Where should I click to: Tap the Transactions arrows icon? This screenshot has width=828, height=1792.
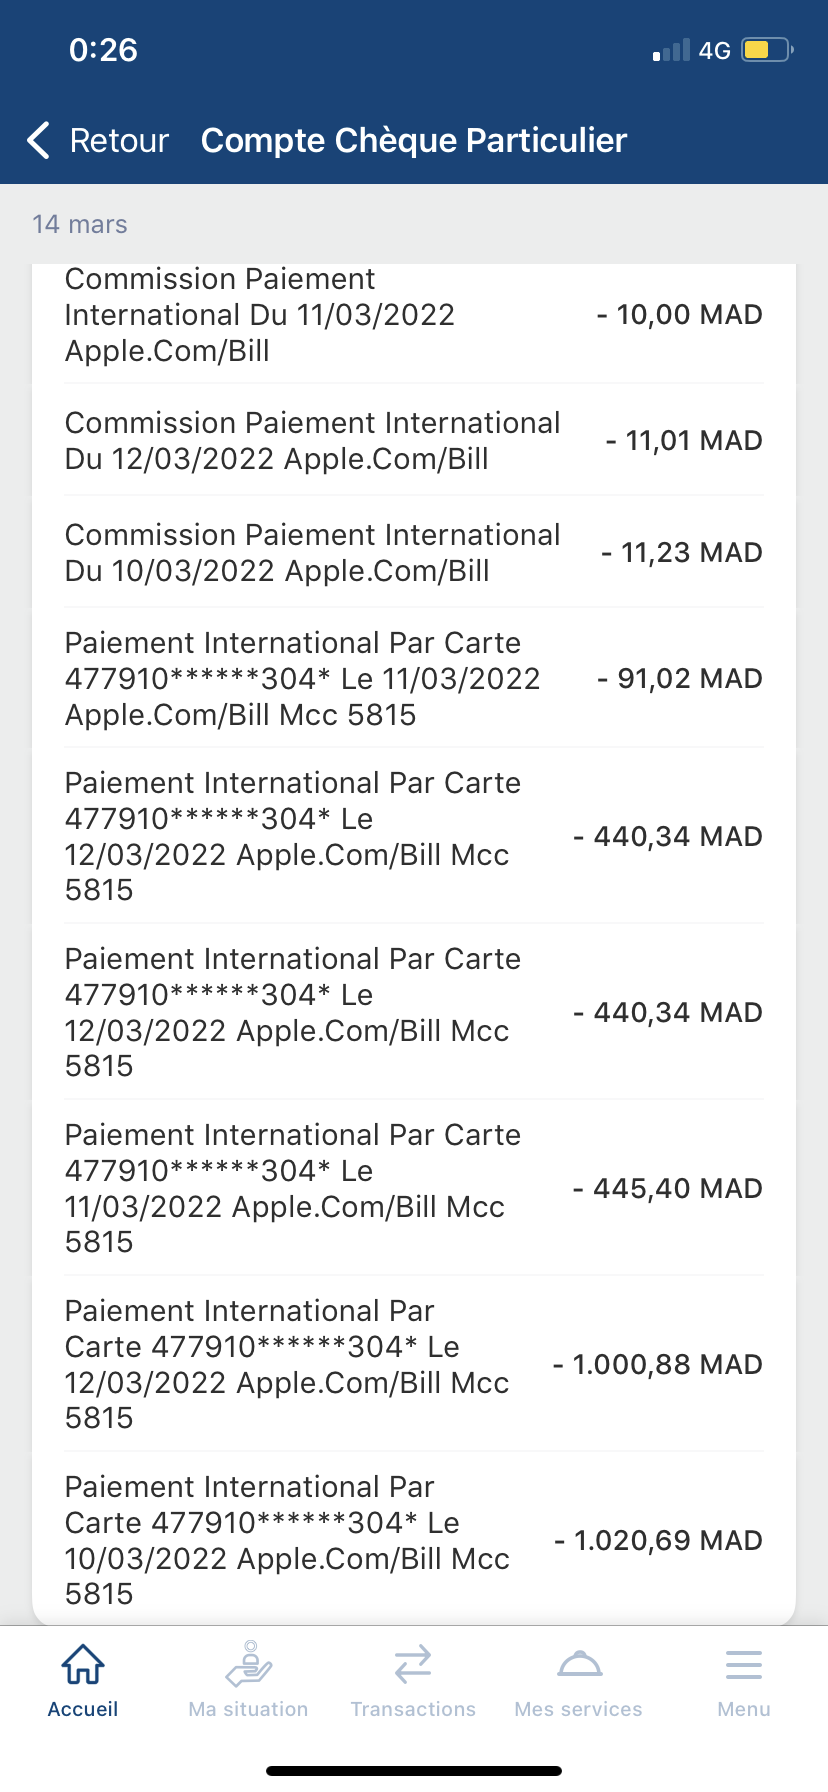413,1664
